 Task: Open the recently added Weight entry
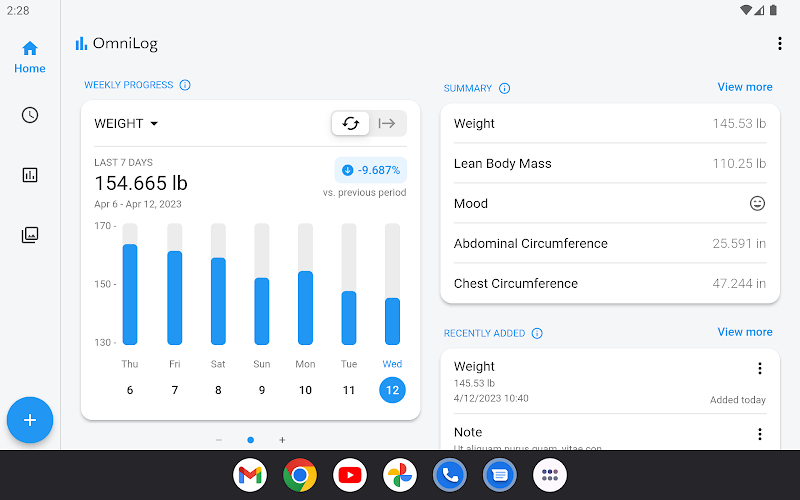610,382
